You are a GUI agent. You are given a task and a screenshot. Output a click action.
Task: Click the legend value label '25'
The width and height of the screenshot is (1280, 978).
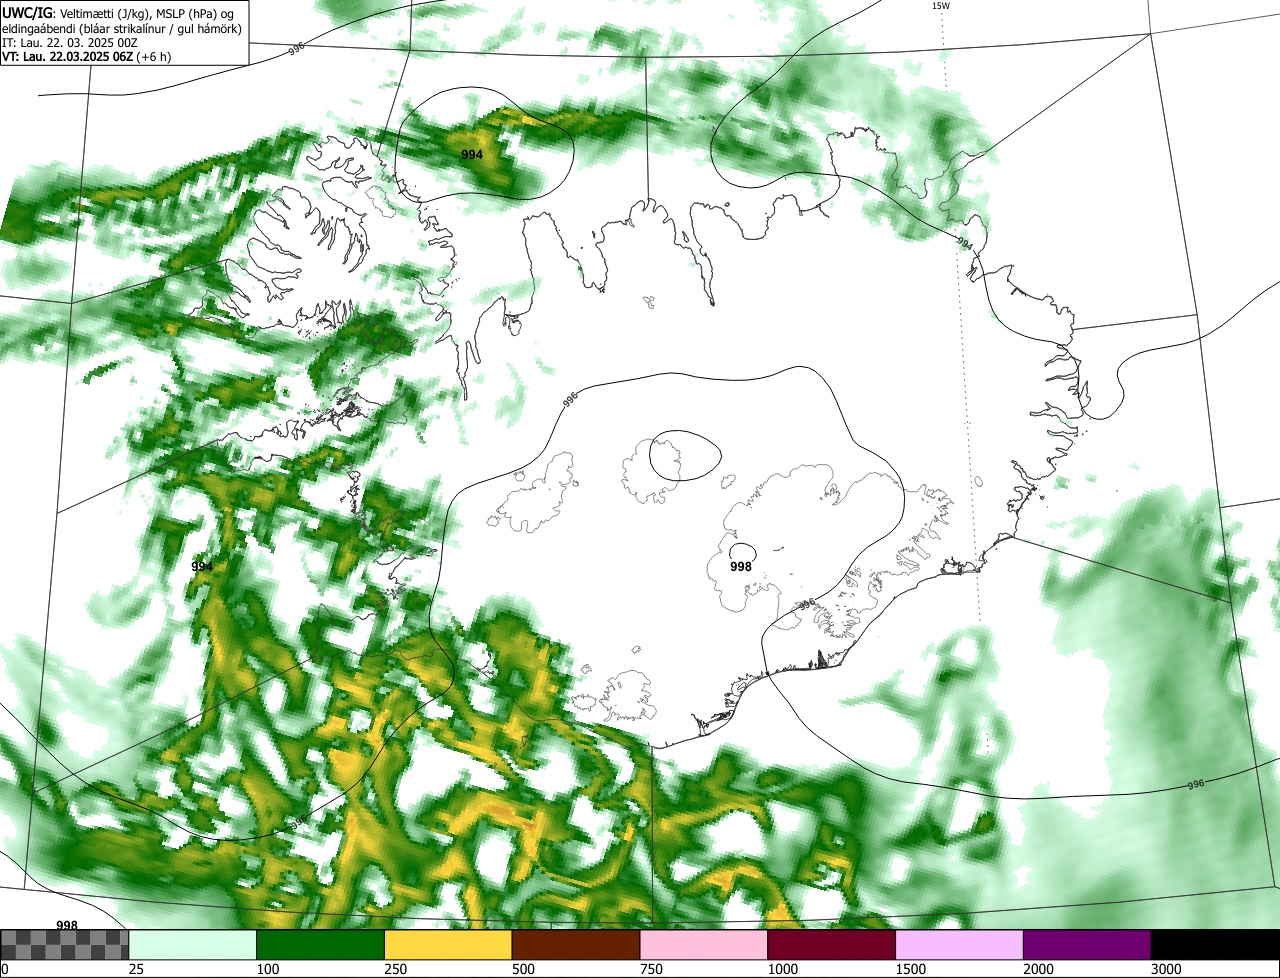click(137, 969)
